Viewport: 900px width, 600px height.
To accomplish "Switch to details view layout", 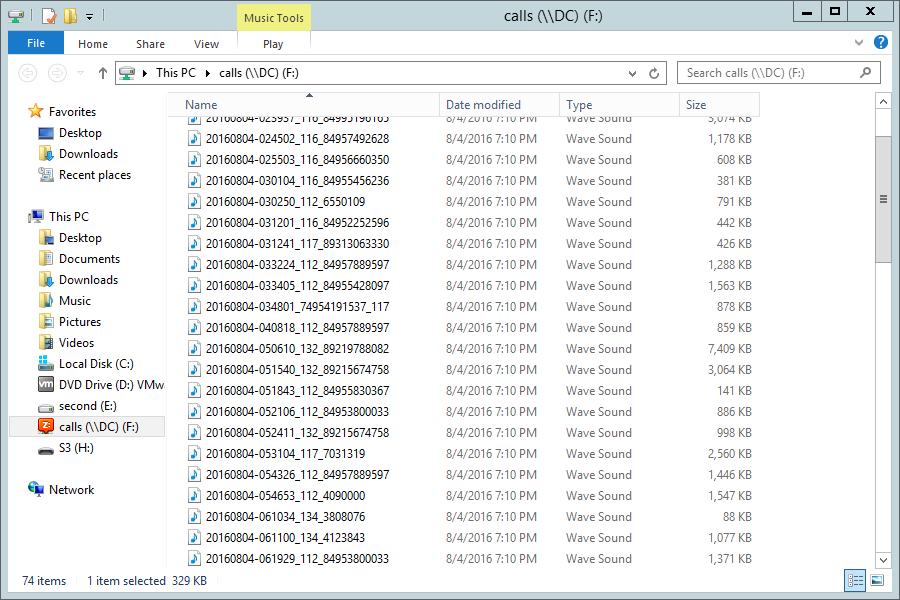I will click(855, 580).
